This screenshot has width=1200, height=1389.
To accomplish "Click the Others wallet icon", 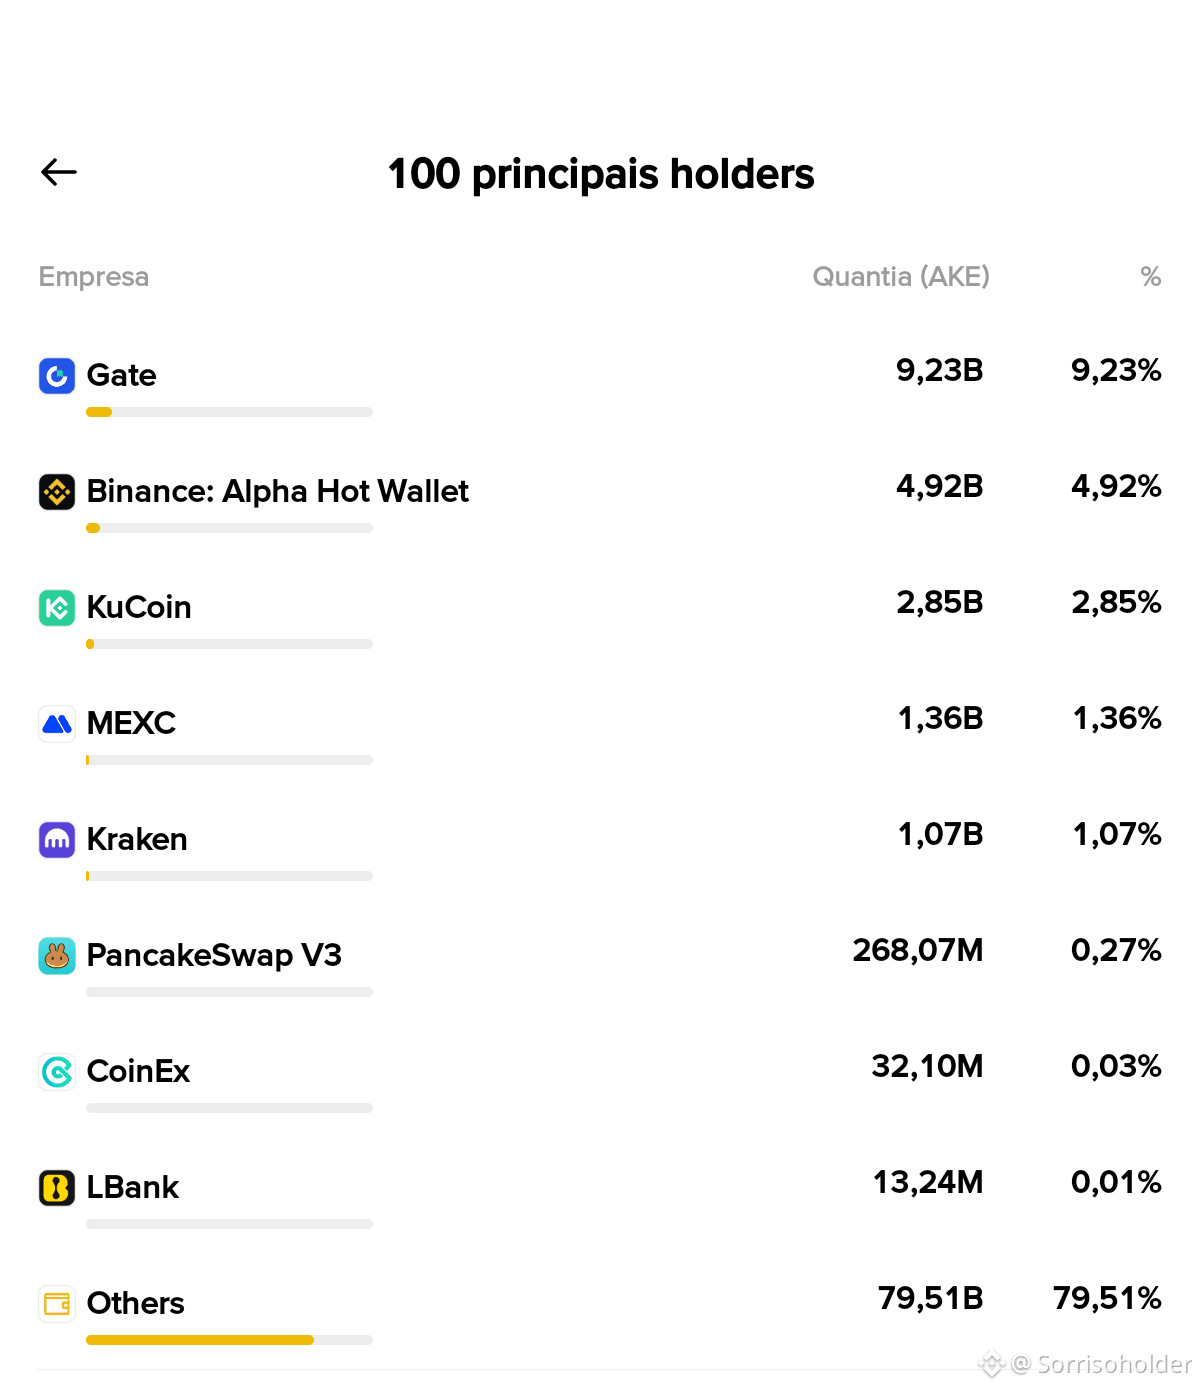I will point(57,1304).
